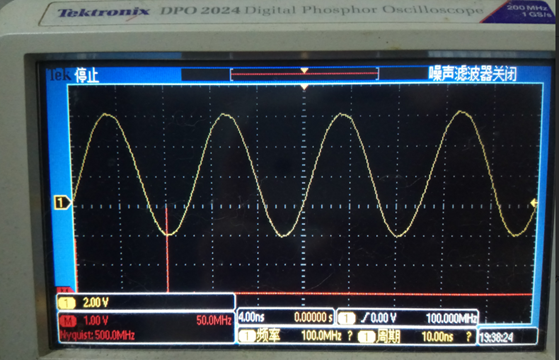Click the 0.00000 s delay readout
Screen dimensions: 559x360
point(313,317)
